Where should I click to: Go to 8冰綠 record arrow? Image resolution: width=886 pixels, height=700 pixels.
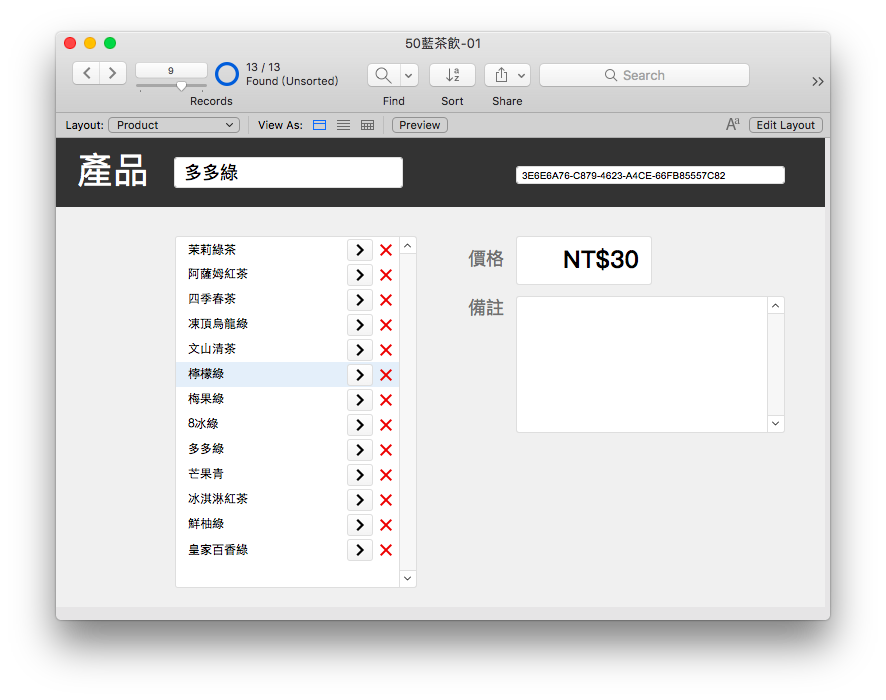(x=360, y=425)
